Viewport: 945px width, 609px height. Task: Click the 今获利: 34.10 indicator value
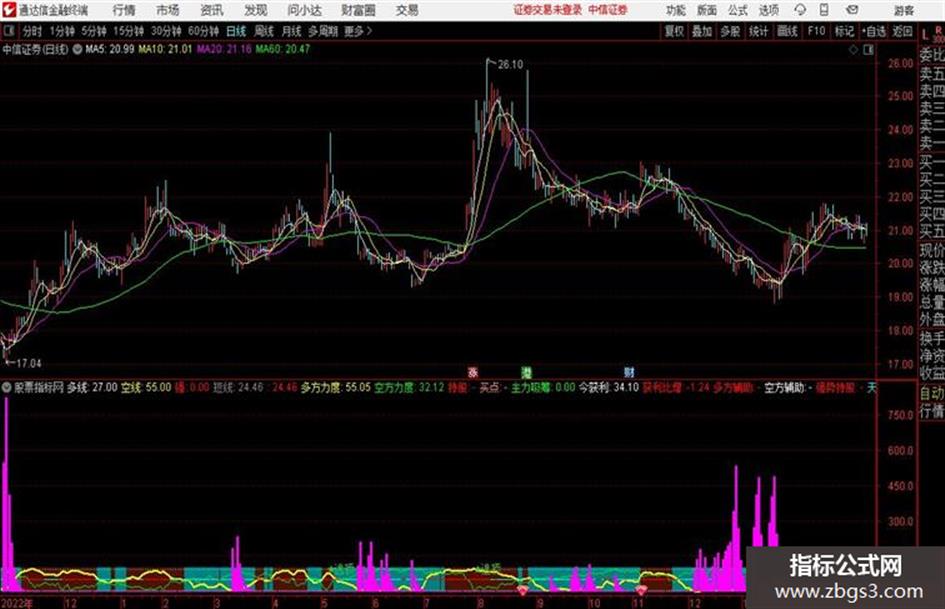(x=609, y=387)
